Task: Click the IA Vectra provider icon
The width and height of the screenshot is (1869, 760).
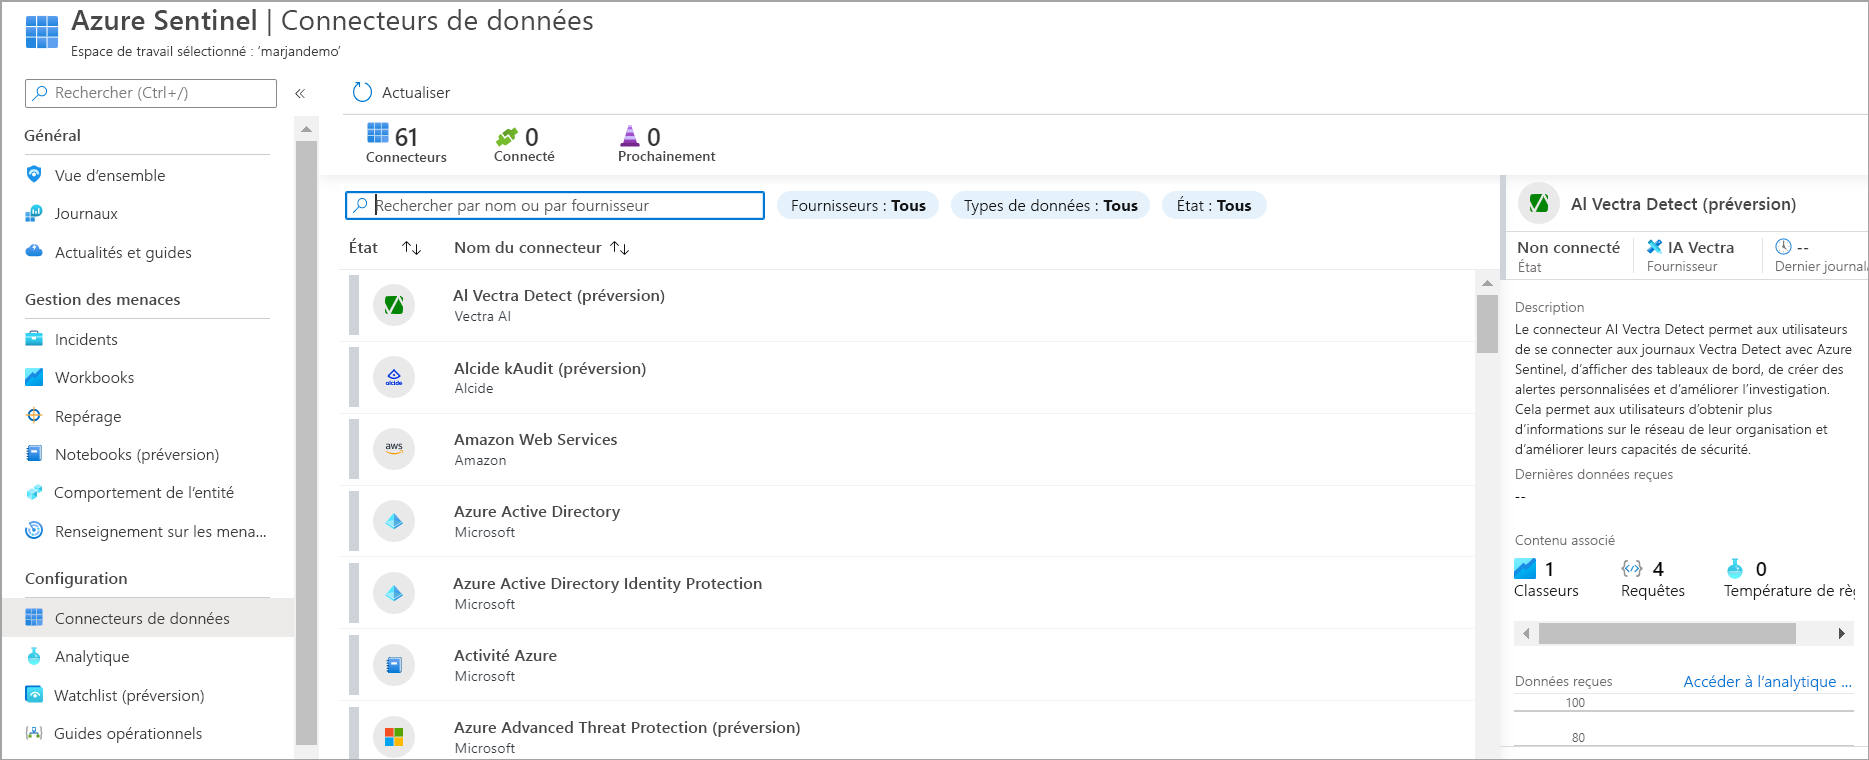Action: click(1655, 247)
